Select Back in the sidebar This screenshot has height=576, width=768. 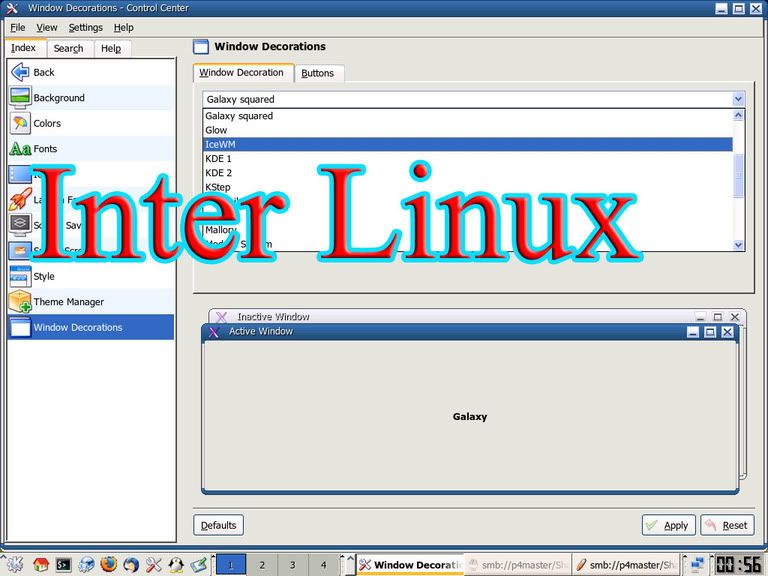pyautogui.click(x=91, y=72)
